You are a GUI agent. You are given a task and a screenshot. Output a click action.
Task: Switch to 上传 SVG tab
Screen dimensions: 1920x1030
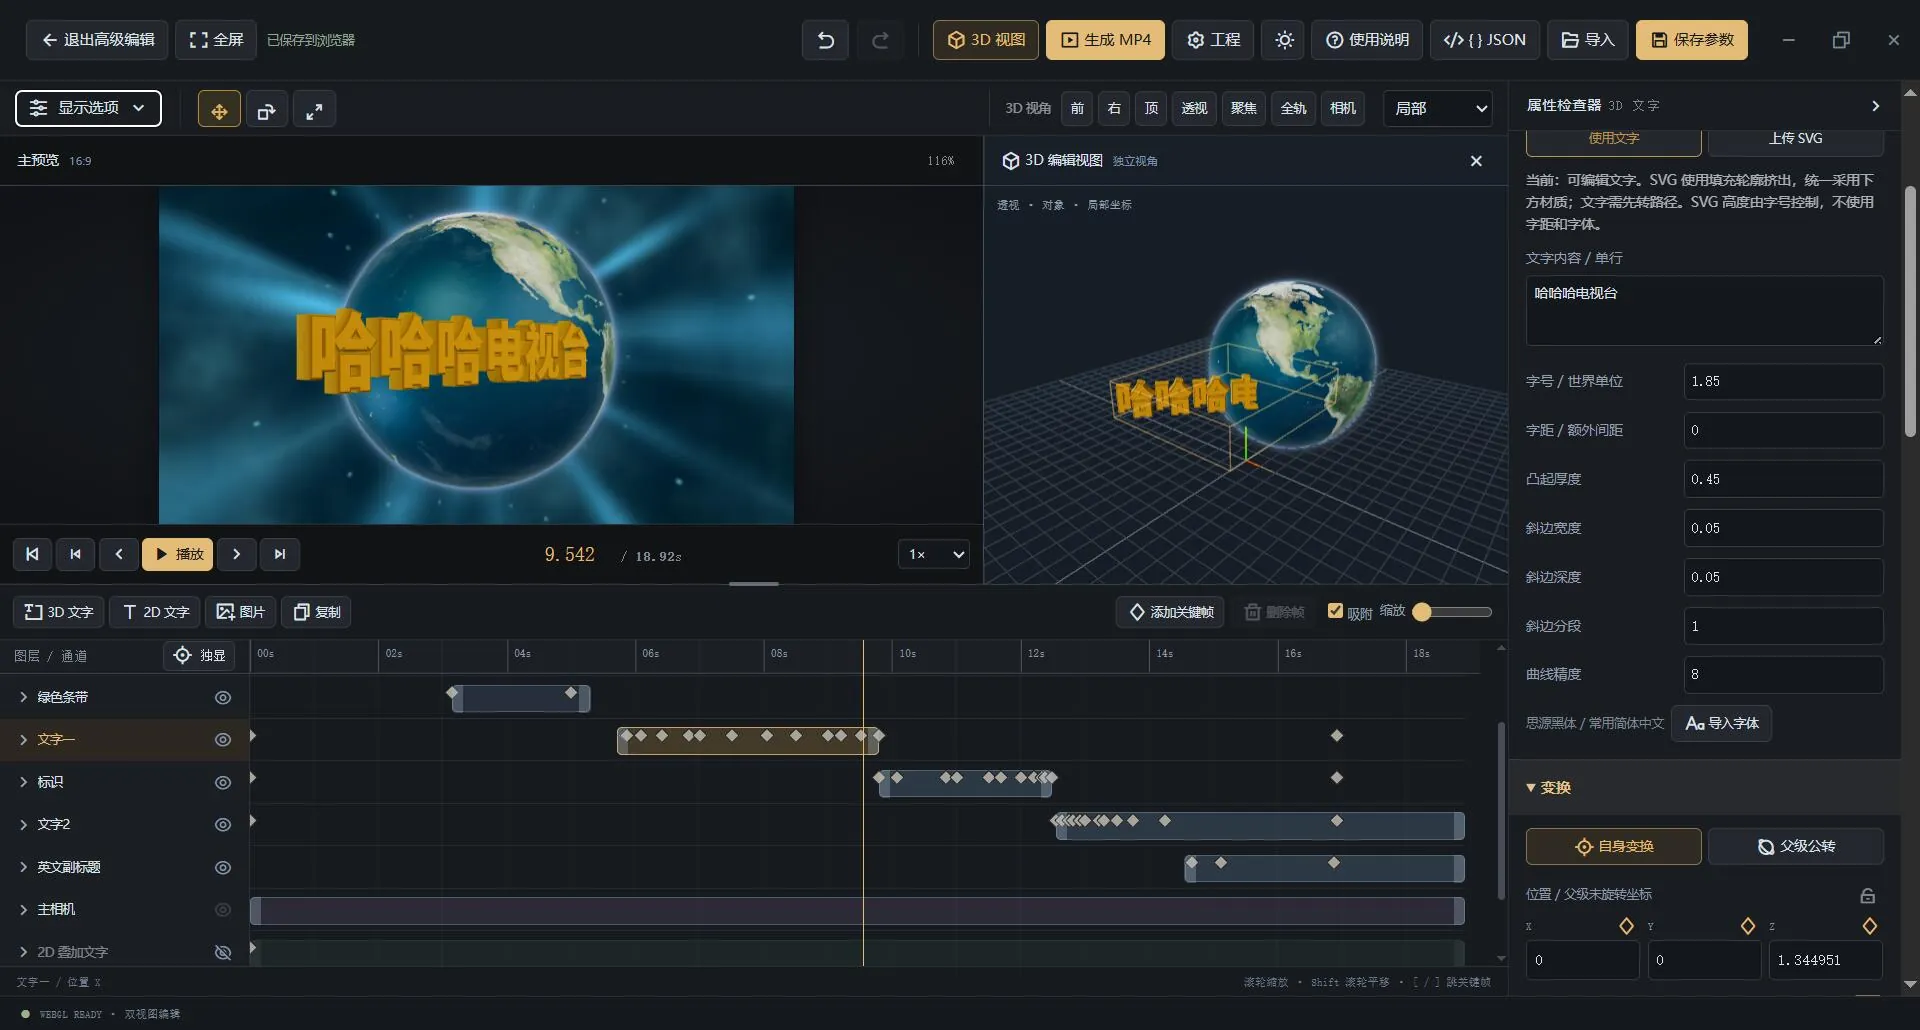pos(1795,140)
